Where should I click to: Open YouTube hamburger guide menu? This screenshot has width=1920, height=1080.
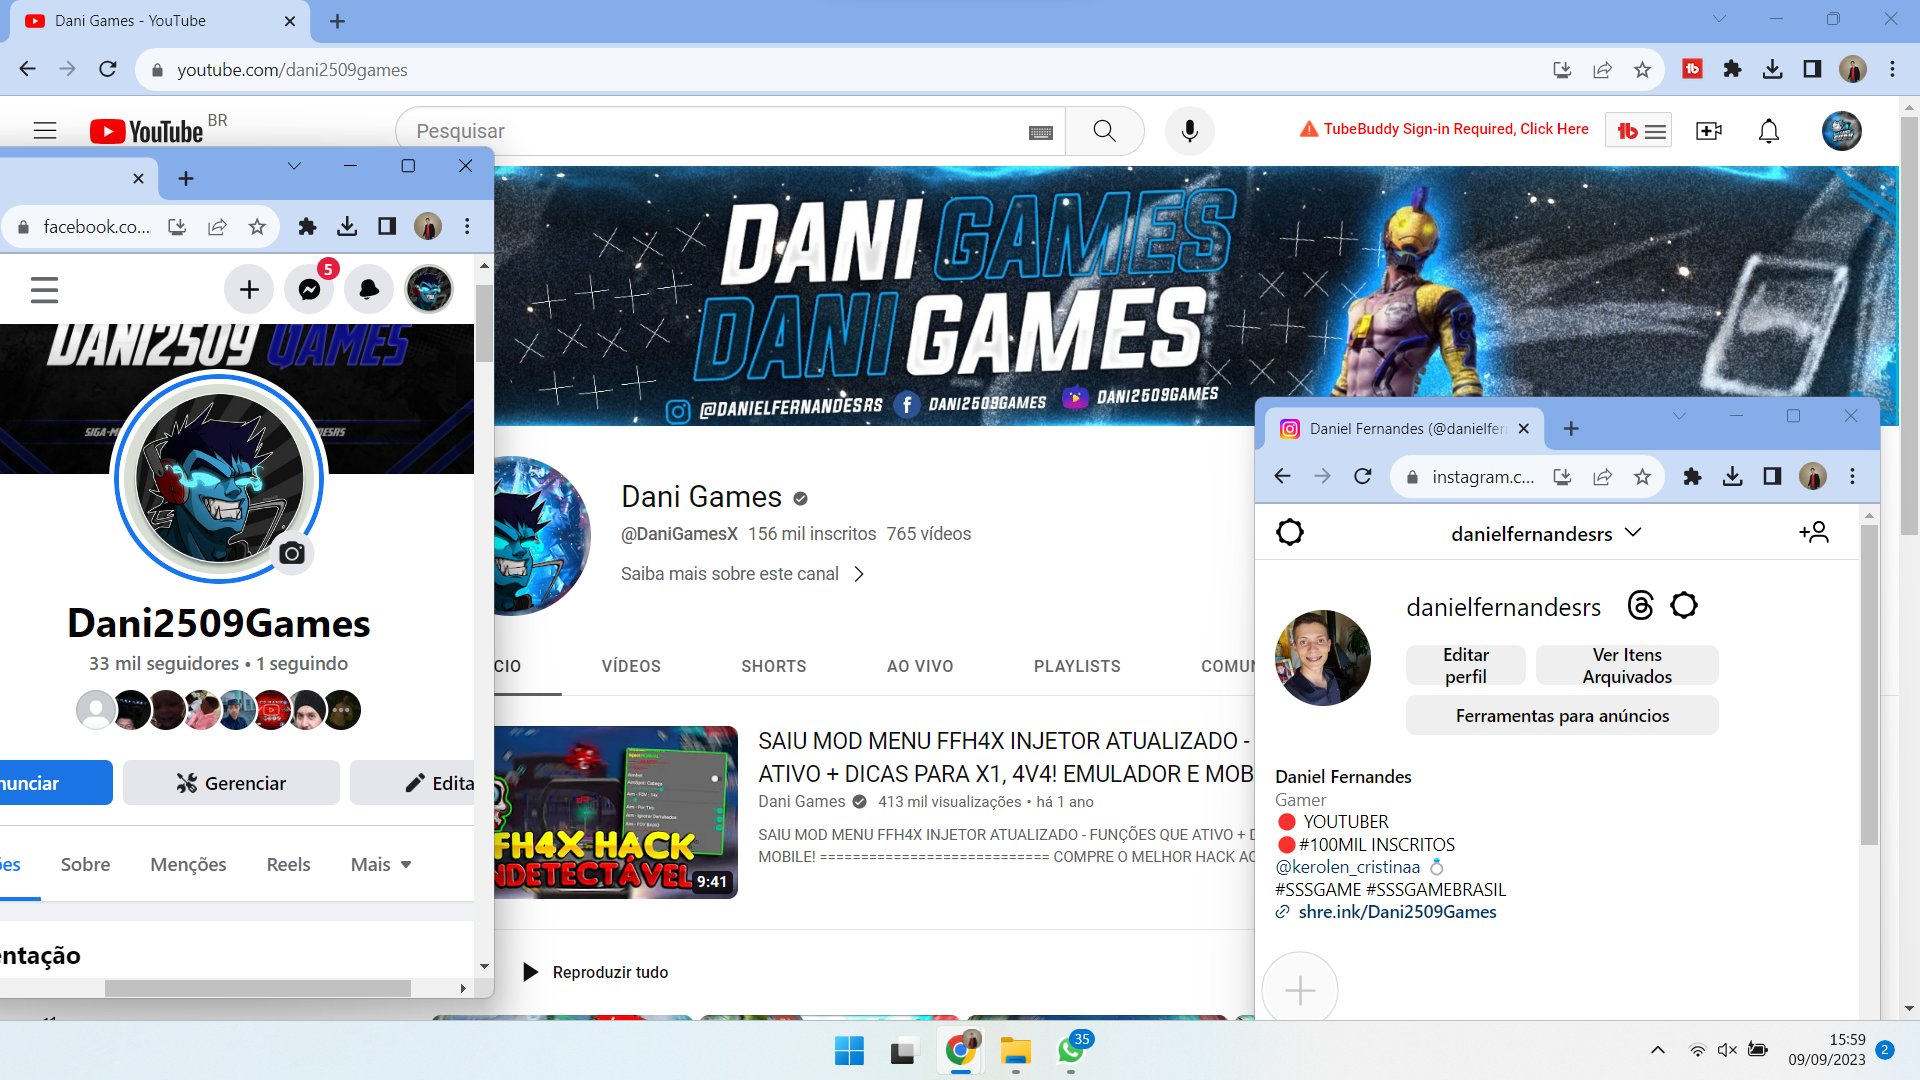(x=45, y=131)
